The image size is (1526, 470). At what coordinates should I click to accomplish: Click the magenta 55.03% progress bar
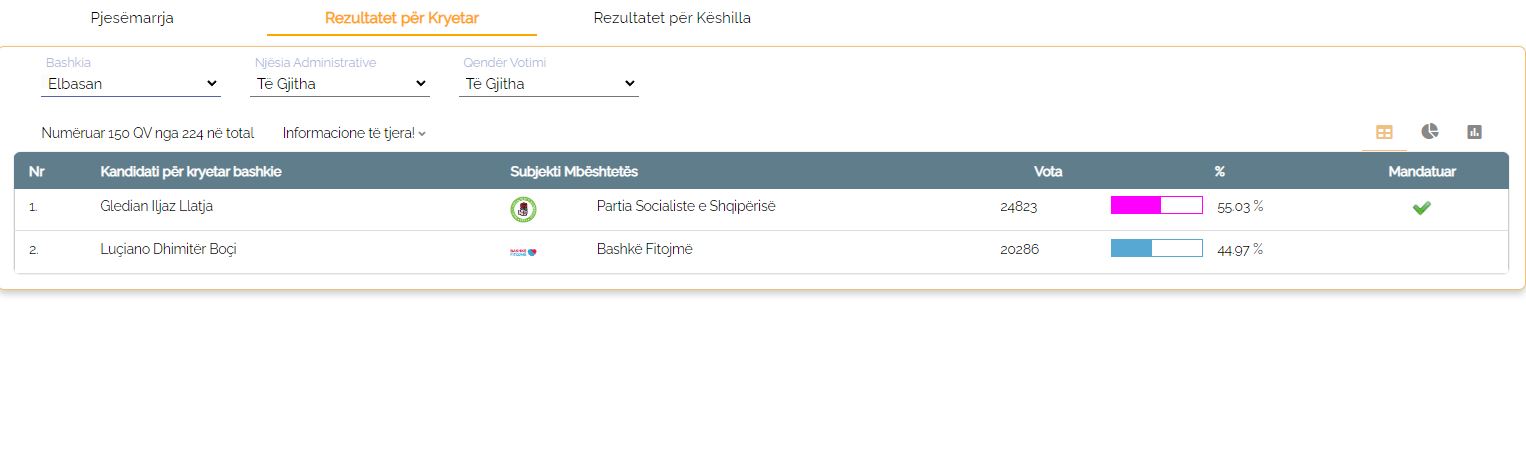[x=1156, y=206]
